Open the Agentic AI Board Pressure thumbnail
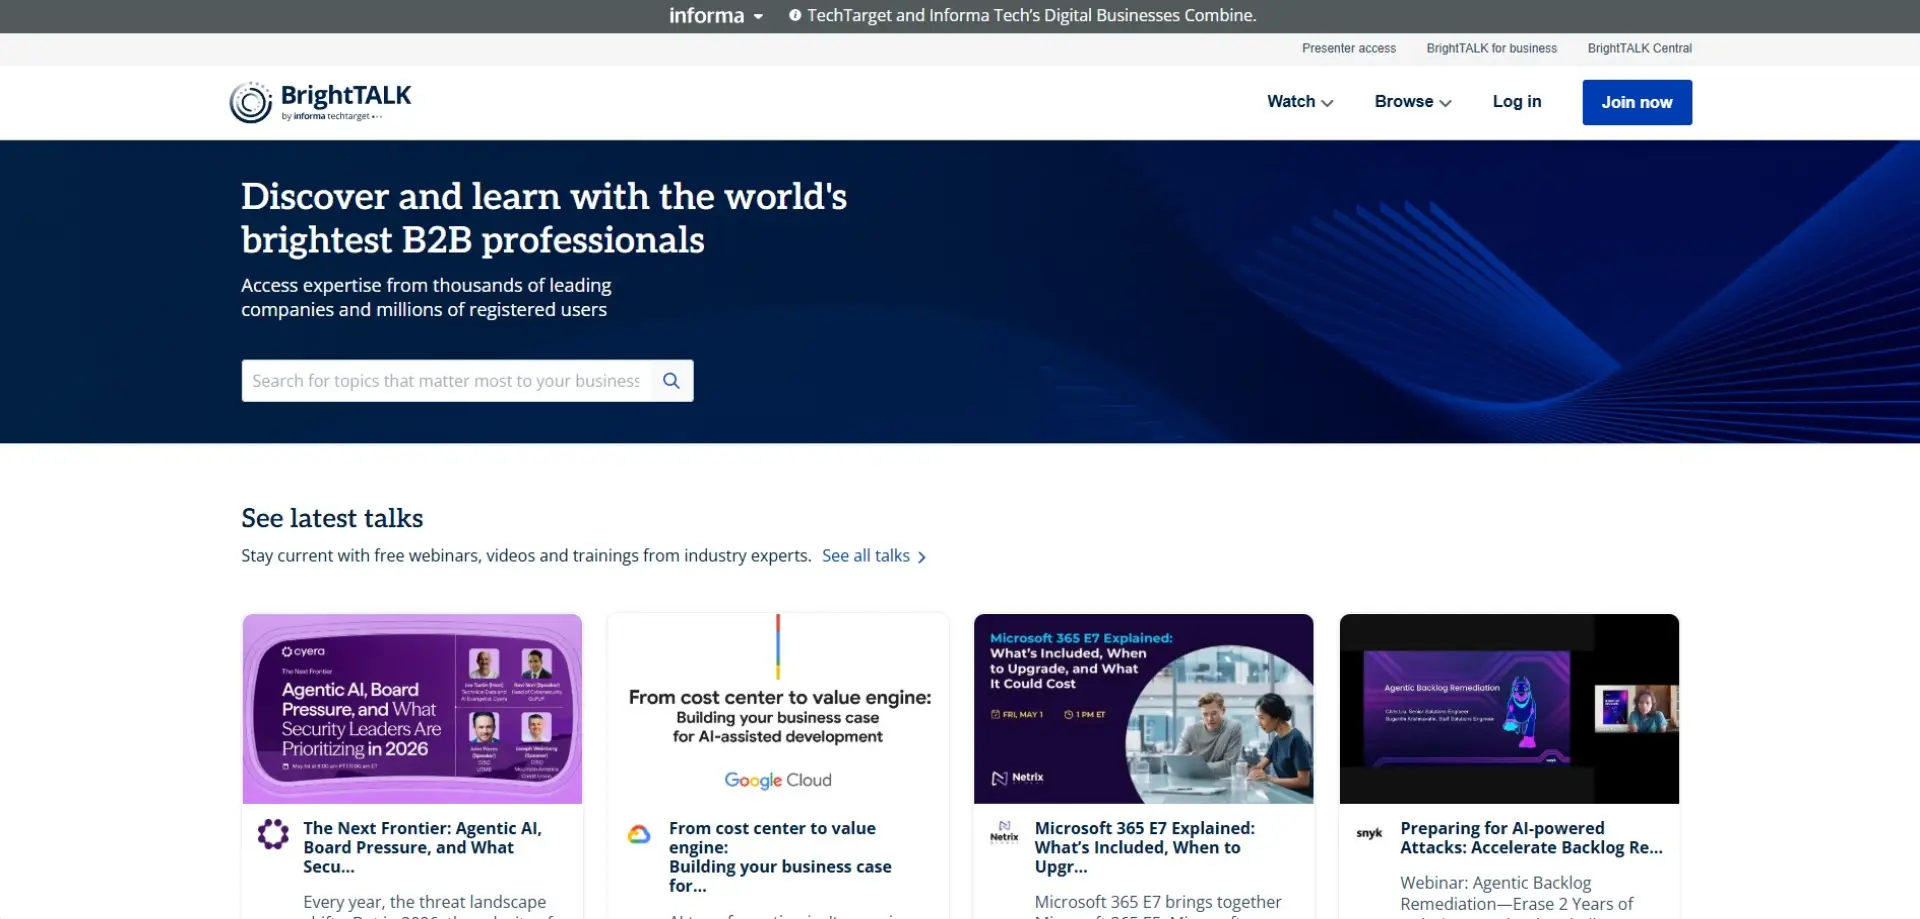Viewport: 1920px width, 919px height. pyautogui.click(x=412, y=709)
